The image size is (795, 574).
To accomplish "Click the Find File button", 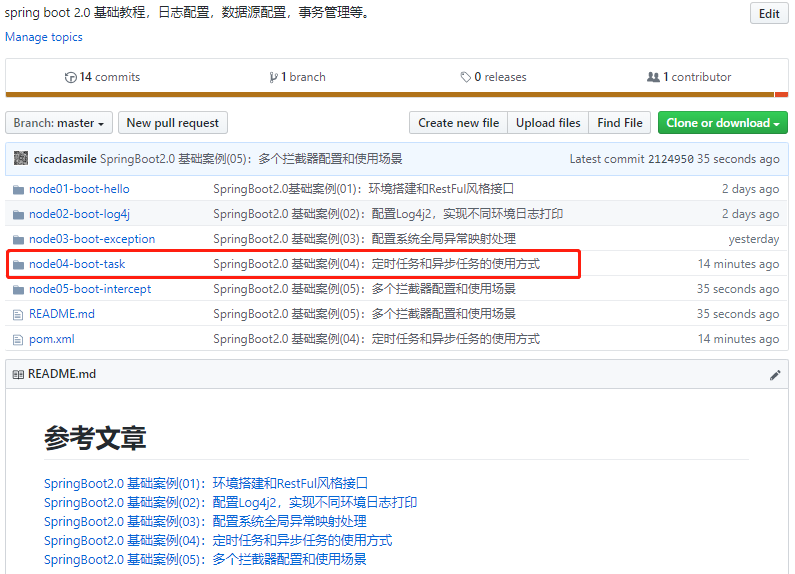I will click(620, 123).
